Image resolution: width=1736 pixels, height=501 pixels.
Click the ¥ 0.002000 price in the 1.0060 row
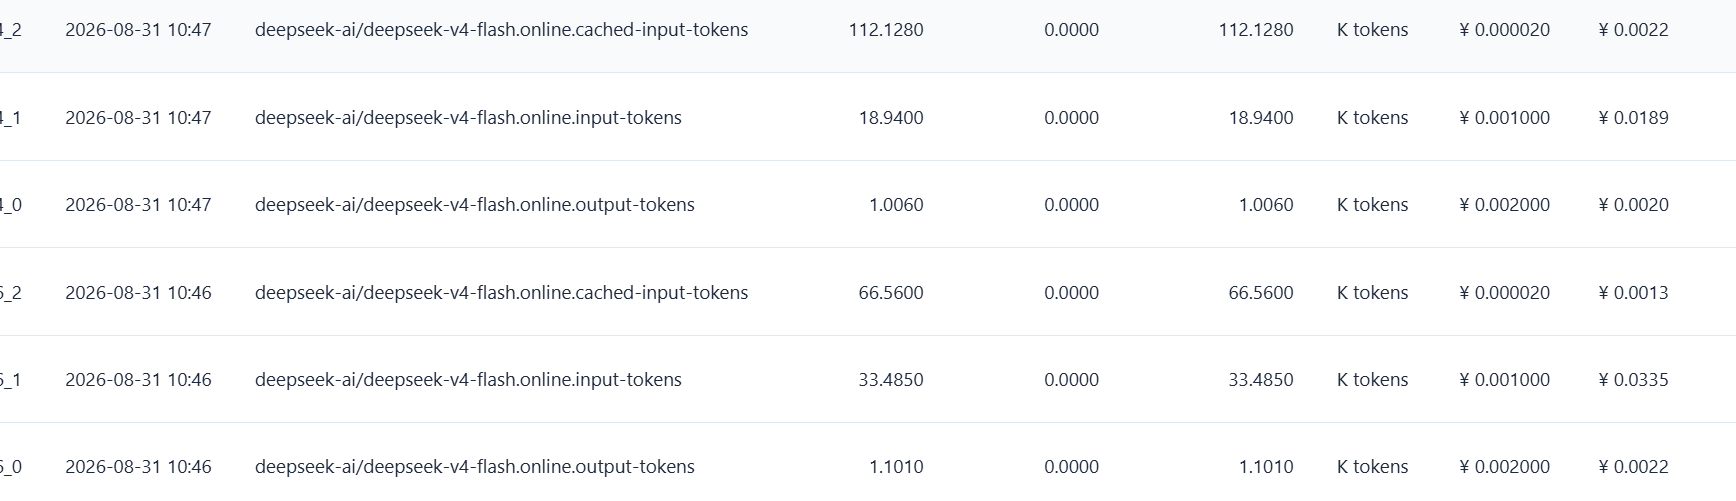click(1505, 205)
